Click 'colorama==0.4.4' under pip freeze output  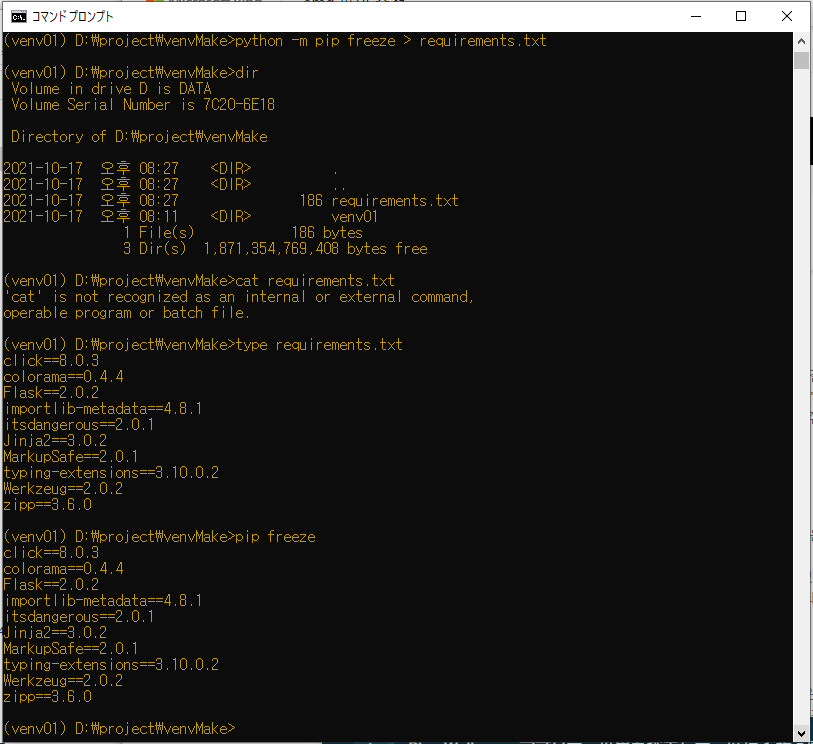tap(63, 569)
